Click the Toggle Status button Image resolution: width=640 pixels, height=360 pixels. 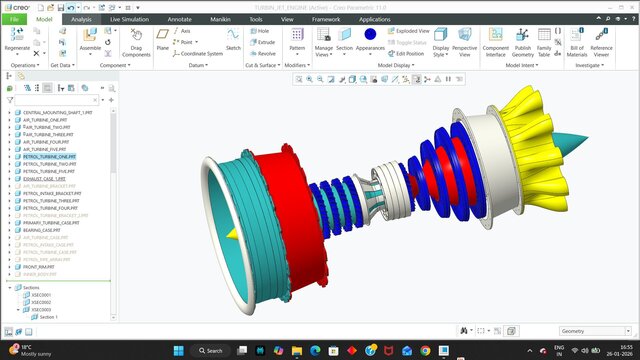click(407, 42)
